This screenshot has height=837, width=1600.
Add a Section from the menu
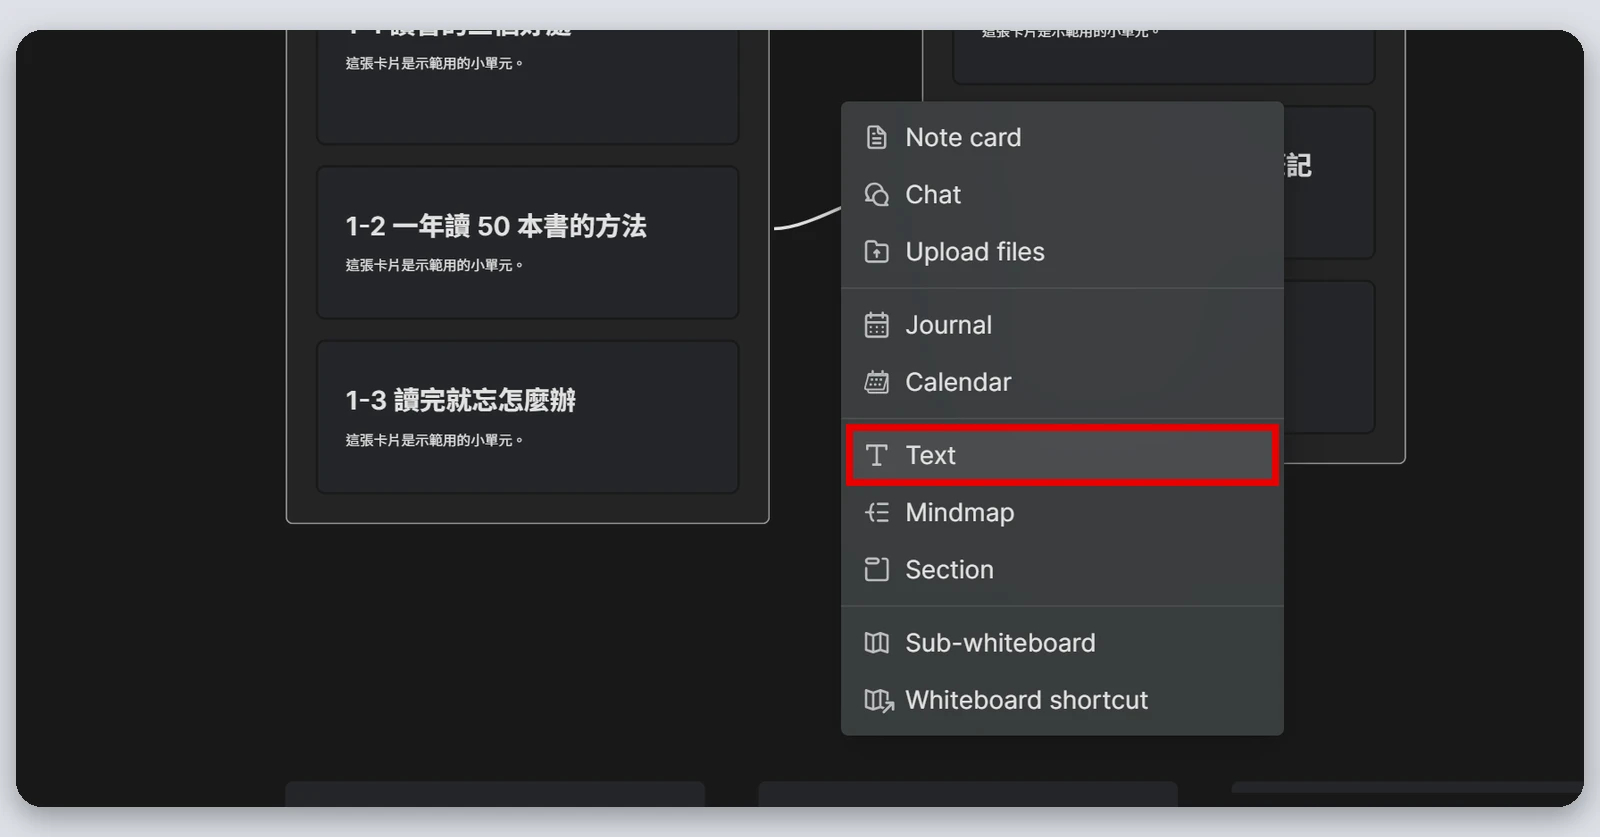tap(1062, 569)
